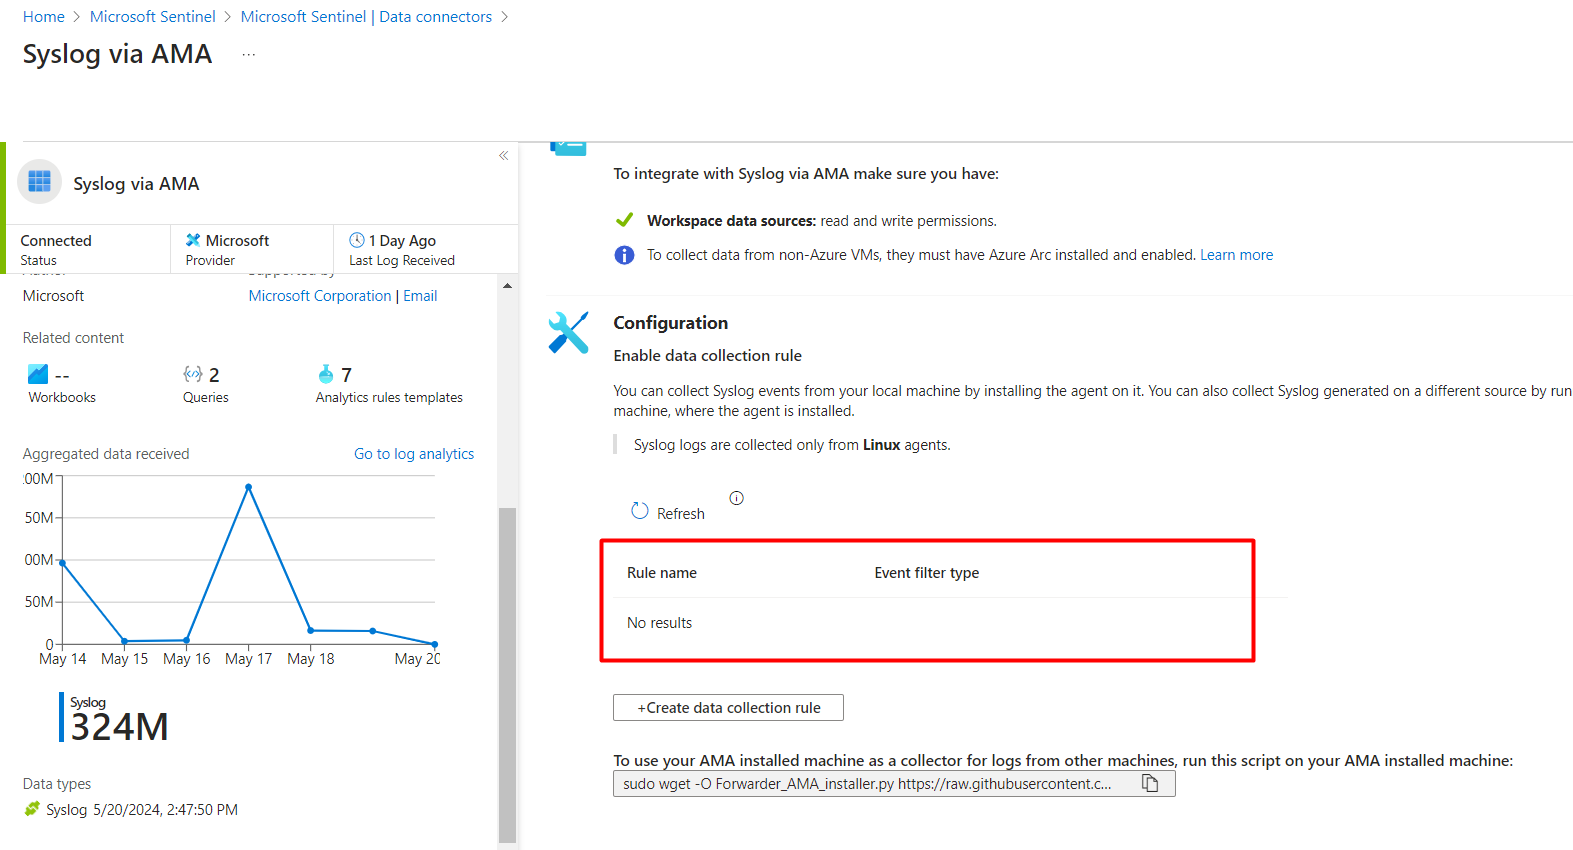Click the 7 analytics rules templates count
The height and width of the screenshot is (850, 1573).
[347, 375]
